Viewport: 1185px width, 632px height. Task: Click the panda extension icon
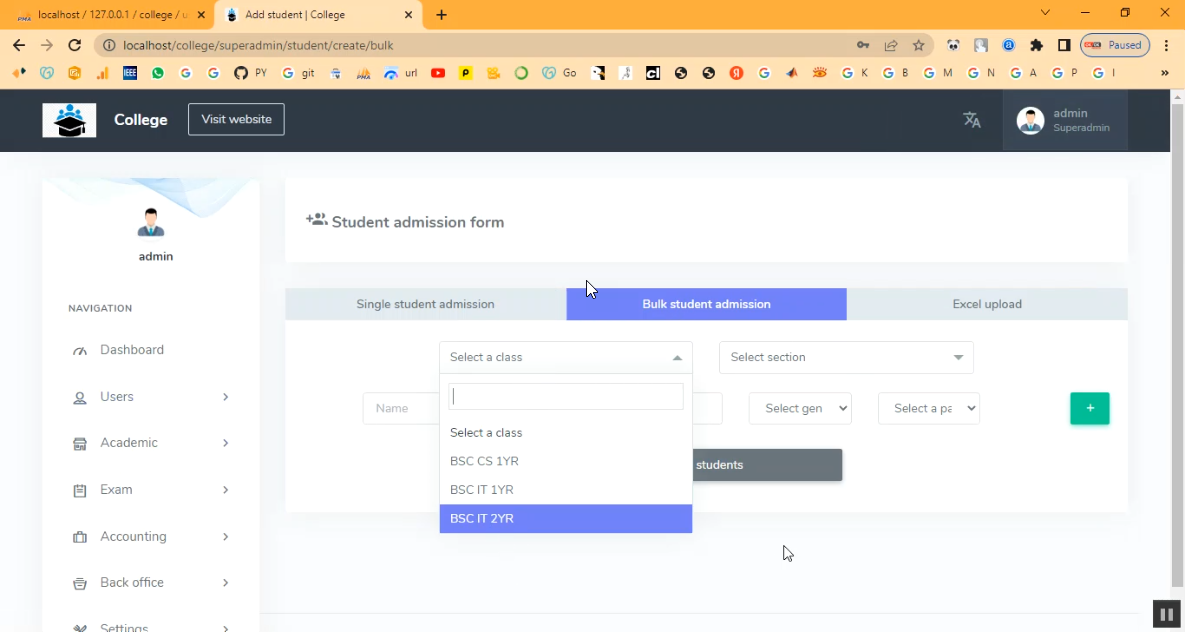pos(953,45)
